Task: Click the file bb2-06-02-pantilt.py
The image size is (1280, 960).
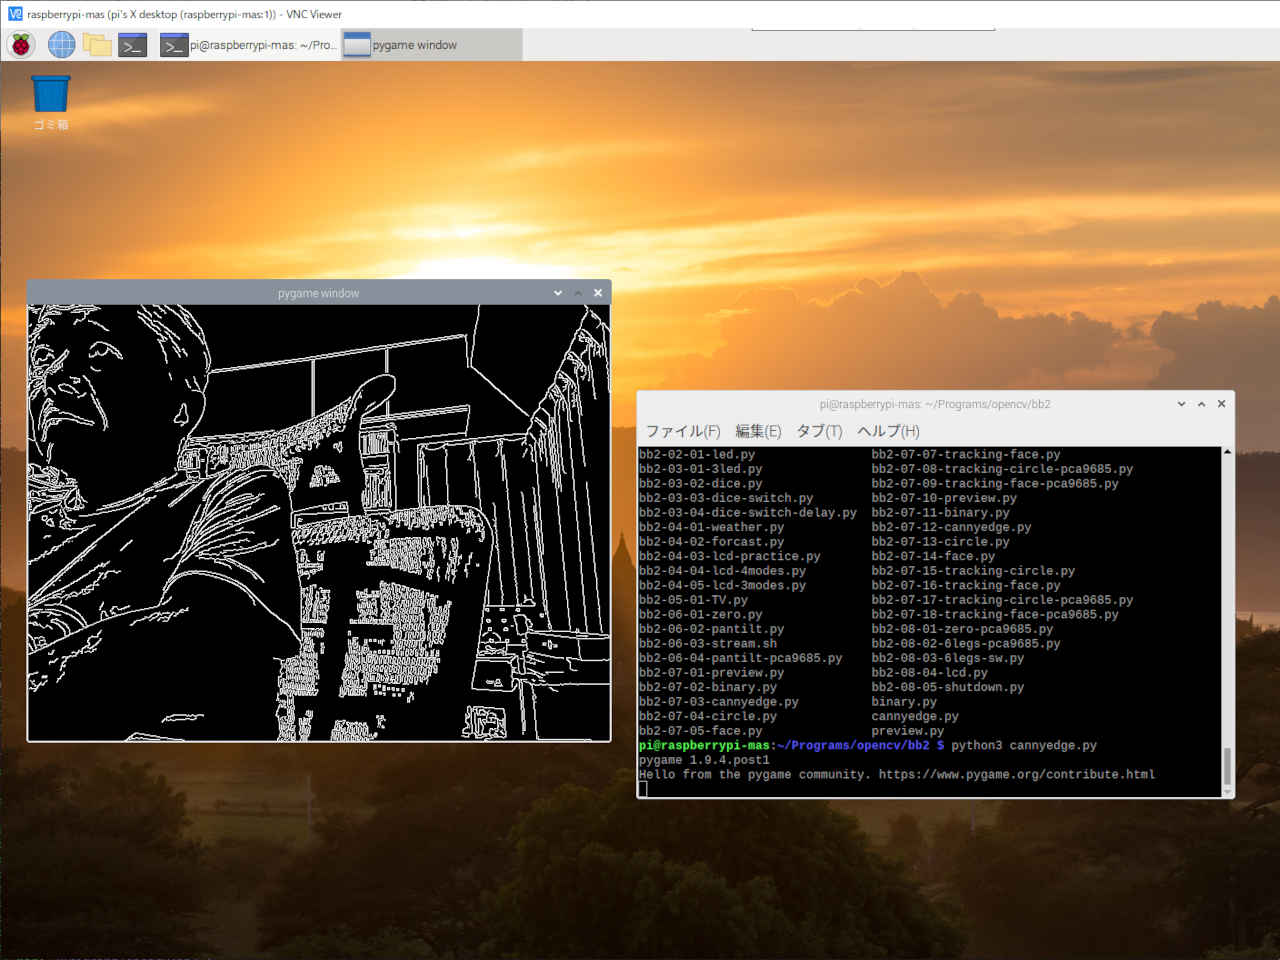Action: tap(712, 629)
